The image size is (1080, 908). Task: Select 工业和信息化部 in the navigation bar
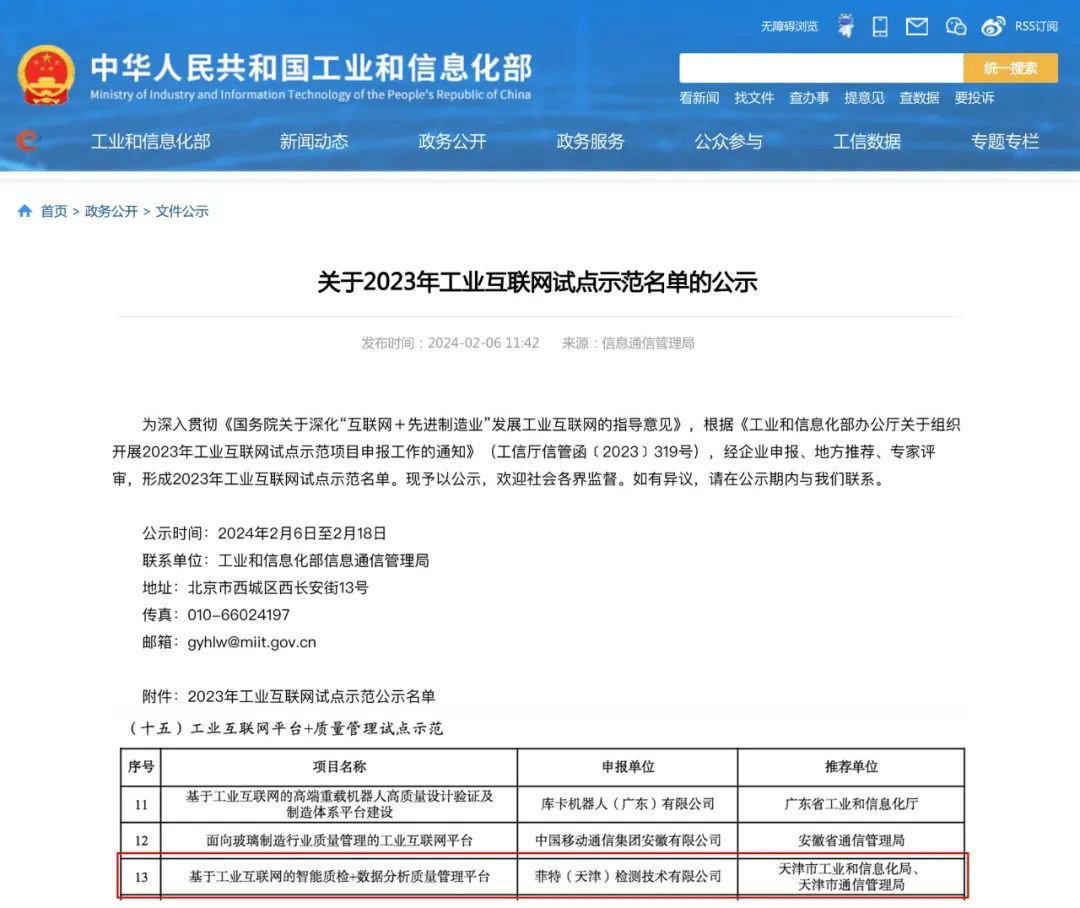click(x=151, y=141)
